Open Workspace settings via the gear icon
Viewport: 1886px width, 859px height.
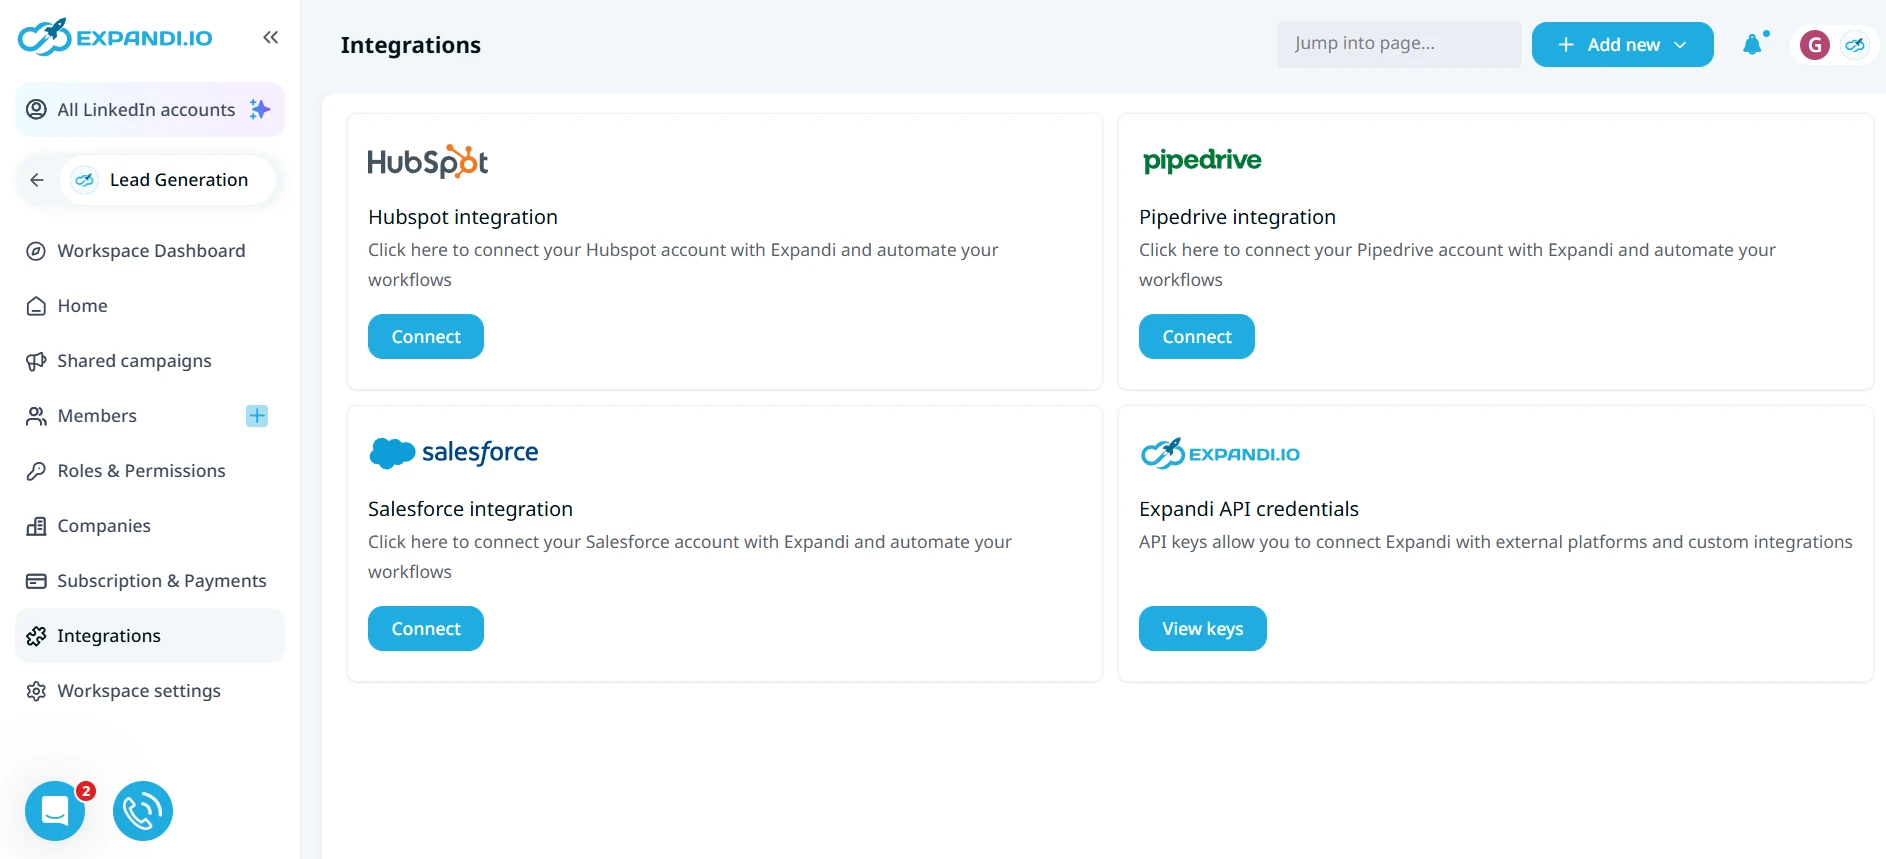pyautogui.click(x=36, y=691)
